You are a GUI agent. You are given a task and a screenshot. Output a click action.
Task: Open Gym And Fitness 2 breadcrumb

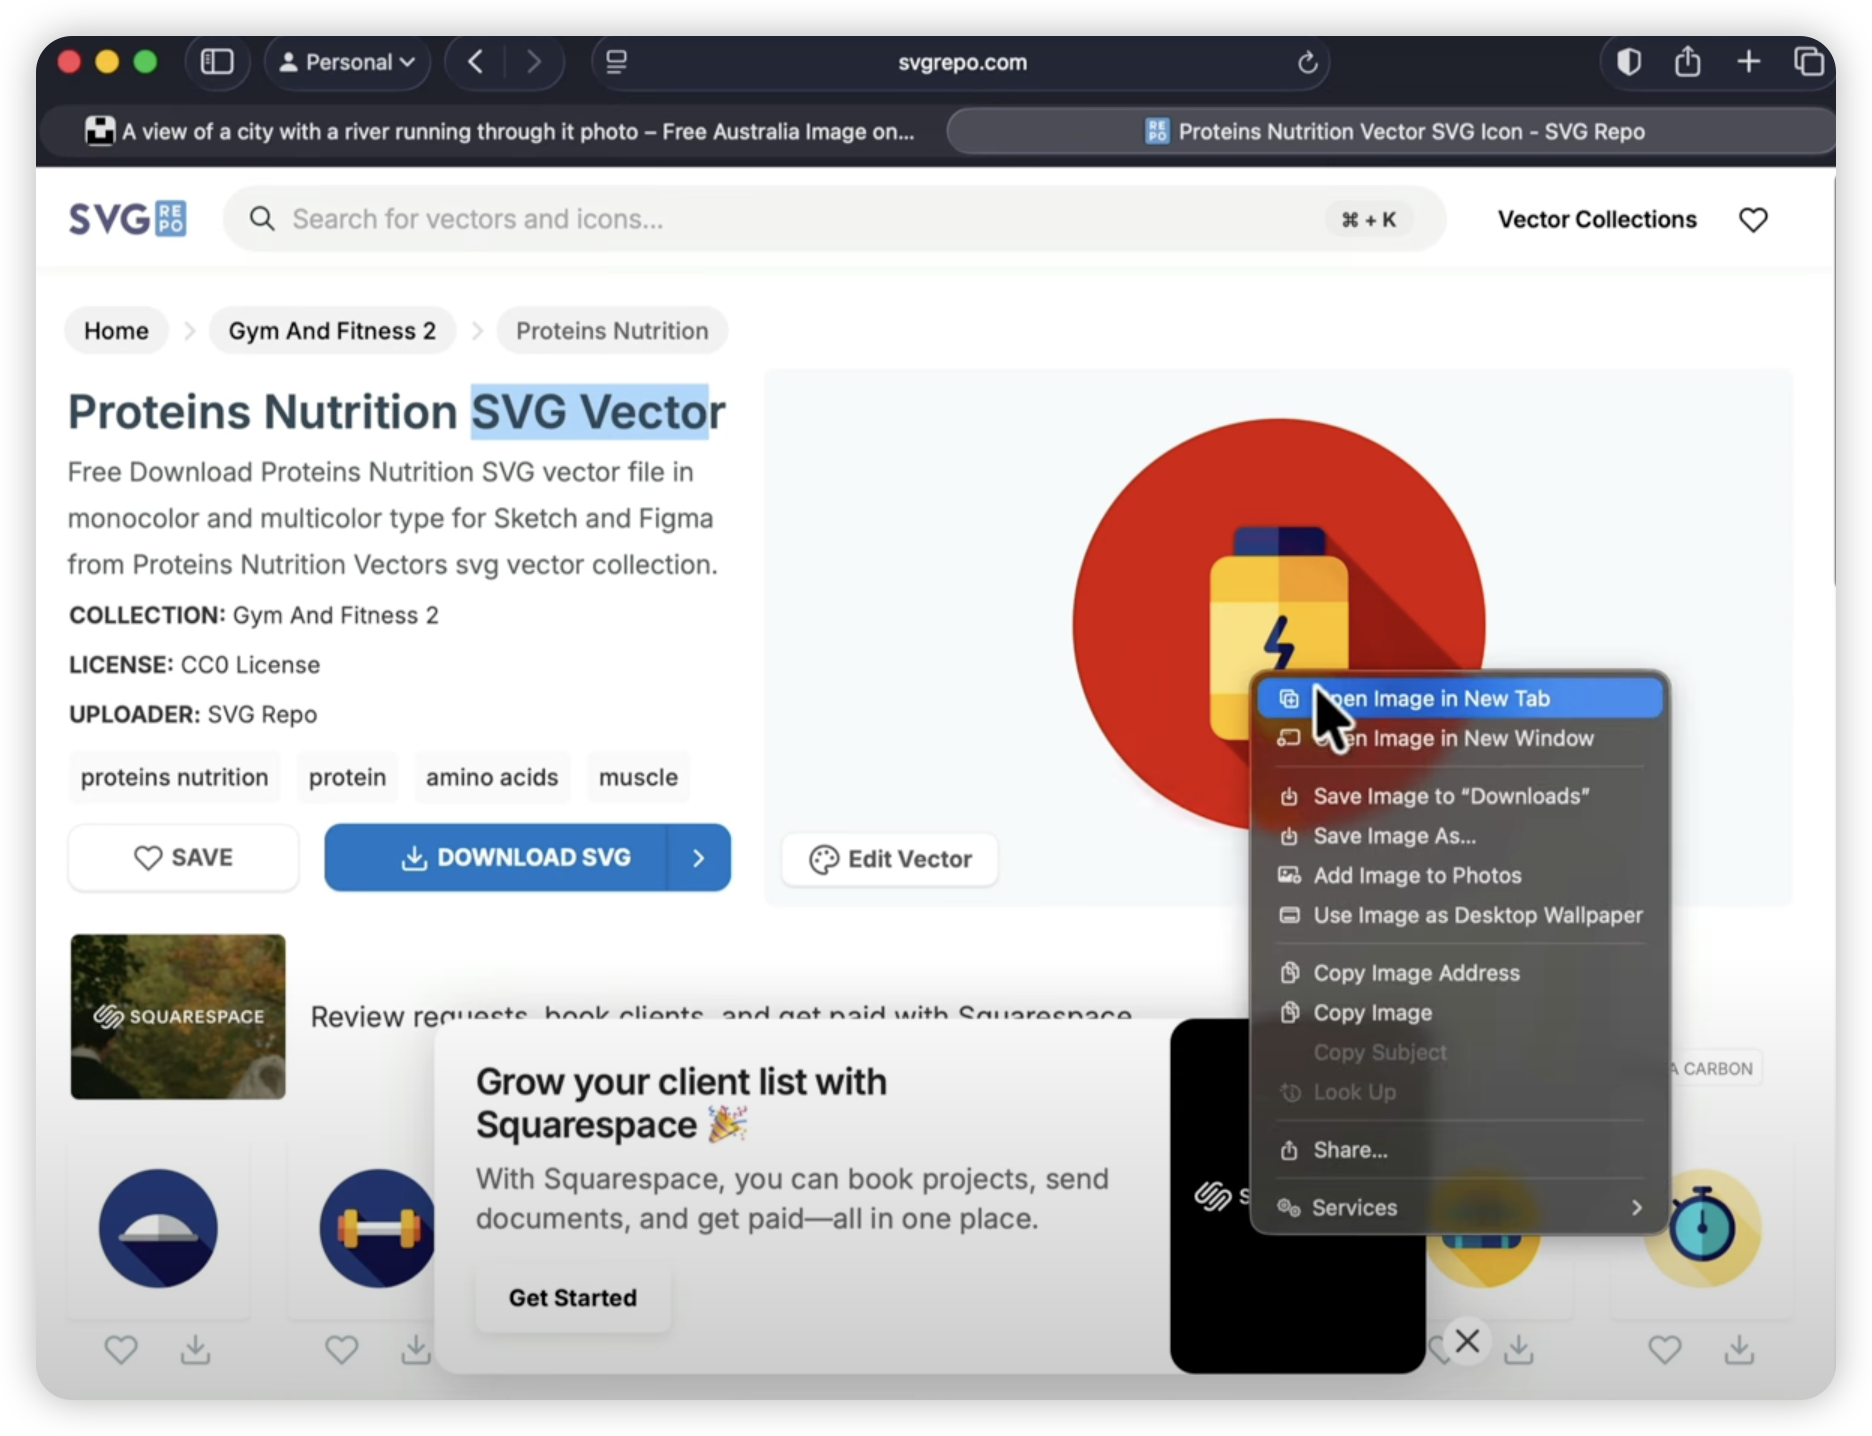[332, 330]
